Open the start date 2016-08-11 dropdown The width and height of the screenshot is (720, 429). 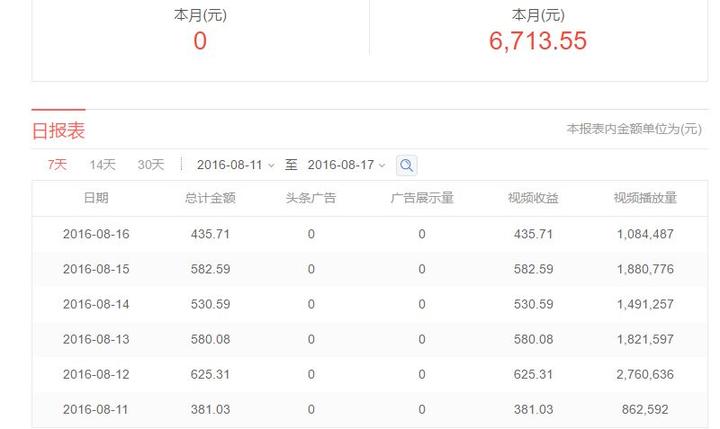236,165
